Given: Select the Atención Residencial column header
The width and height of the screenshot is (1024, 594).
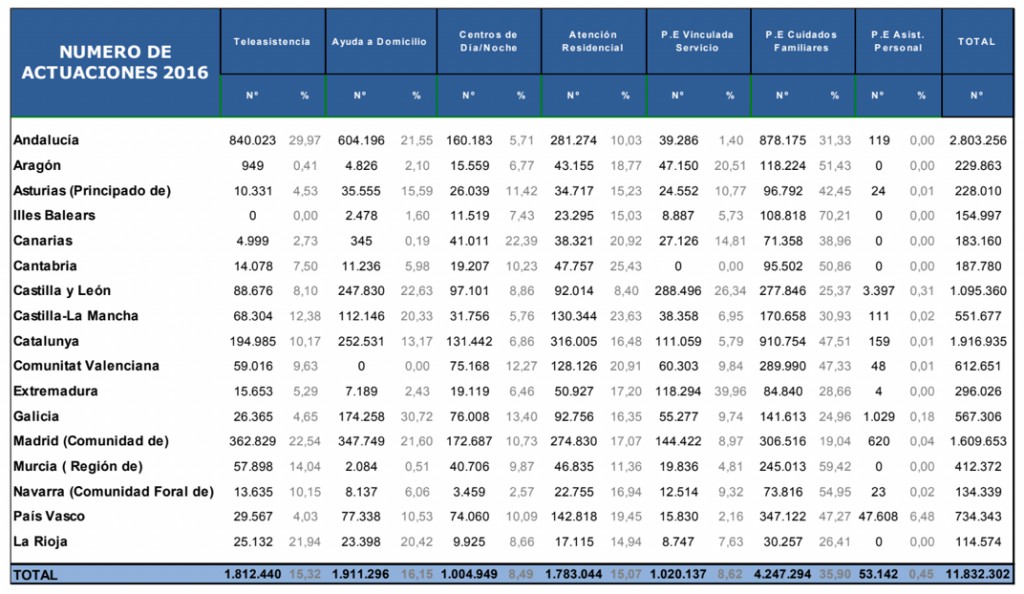Looking at the screenshot, I should 593,41.
